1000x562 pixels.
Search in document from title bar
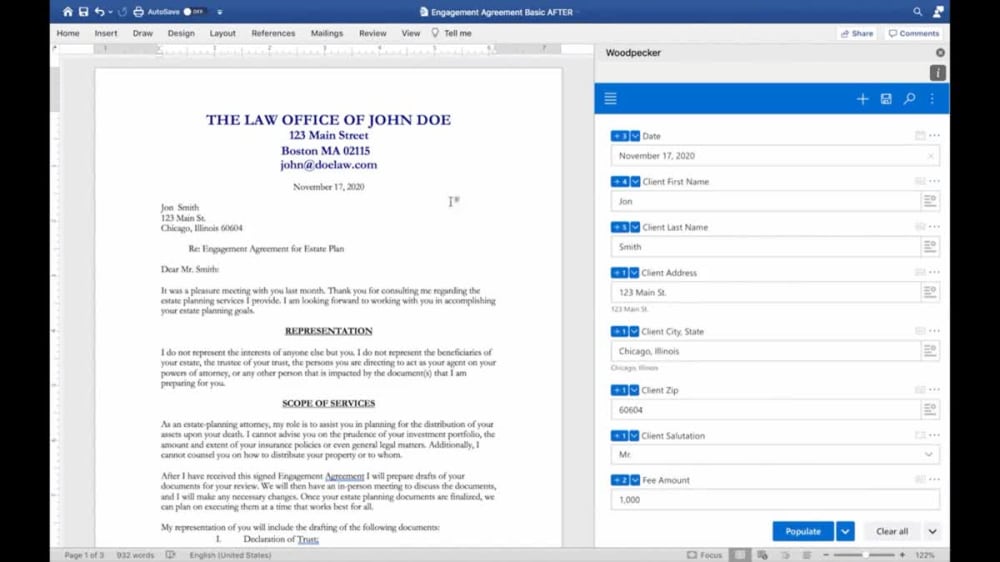click(x=917, y=11)
